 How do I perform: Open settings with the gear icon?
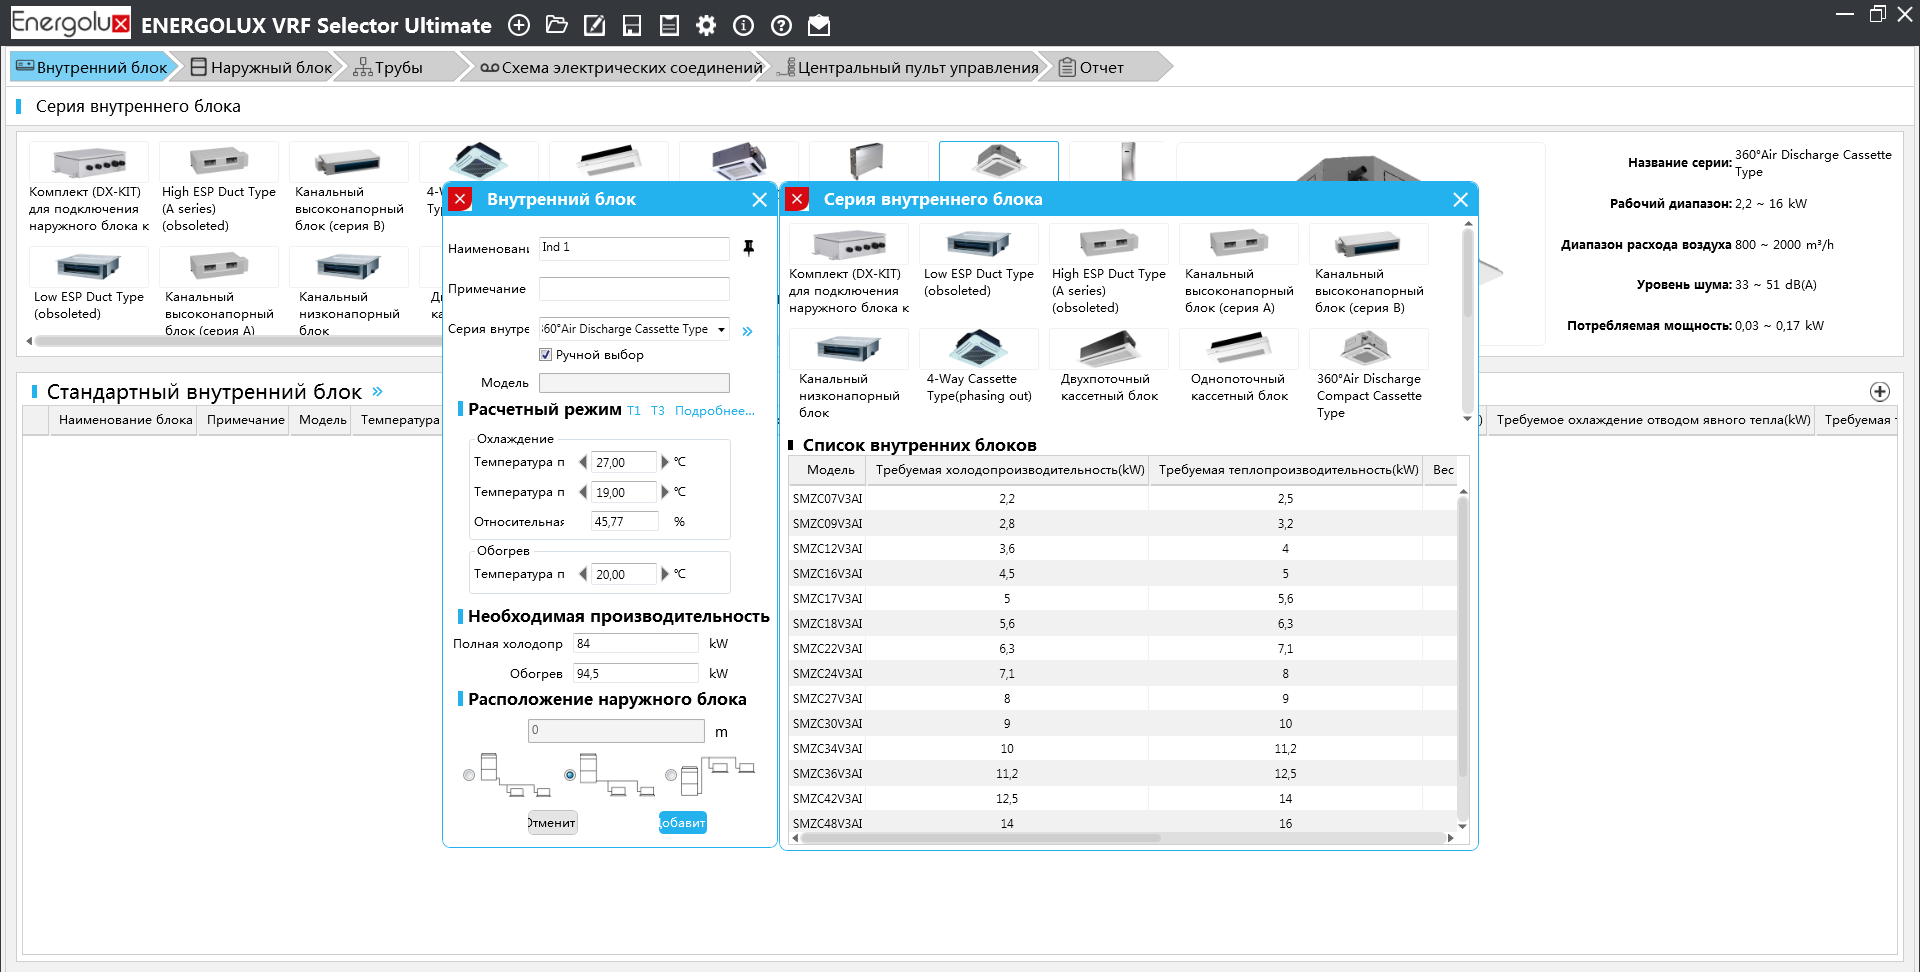(706, 26)
